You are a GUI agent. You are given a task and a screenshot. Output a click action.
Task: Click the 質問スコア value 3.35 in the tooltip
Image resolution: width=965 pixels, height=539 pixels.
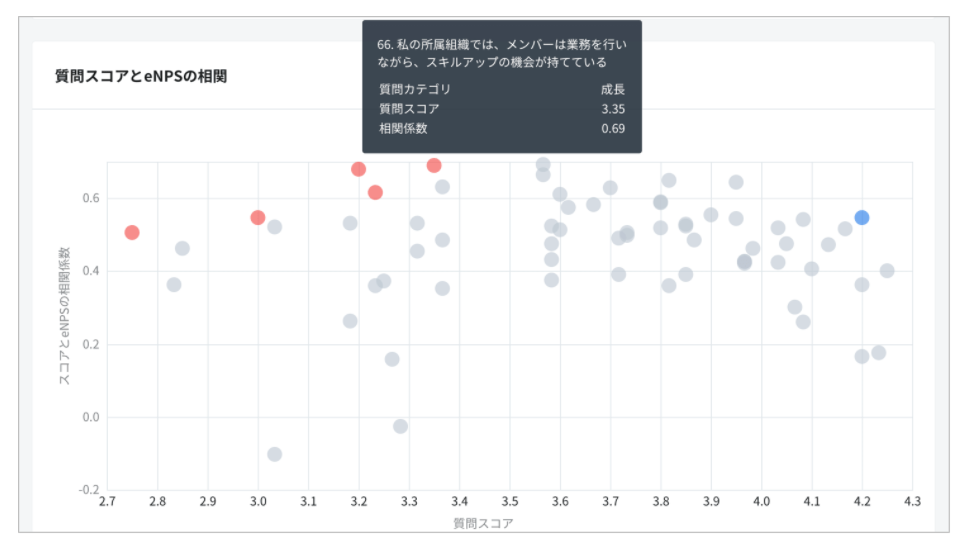[613, 109]
